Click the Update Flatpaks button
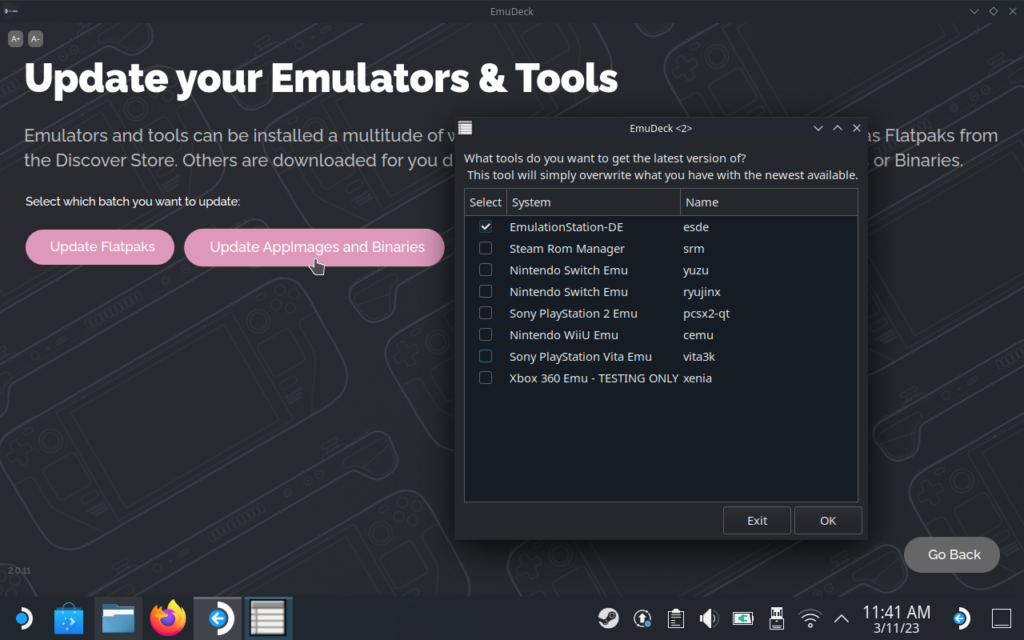The height and width of the screenshot is (640, 1024). (100, 247)
